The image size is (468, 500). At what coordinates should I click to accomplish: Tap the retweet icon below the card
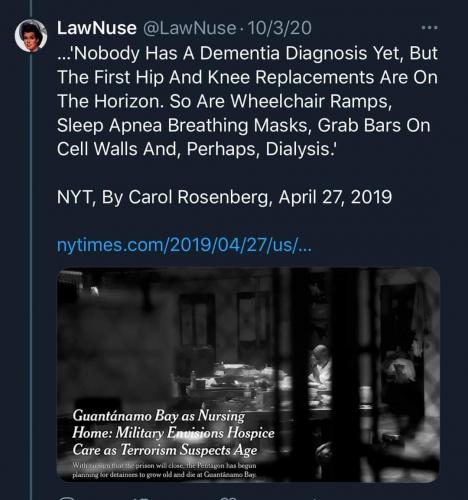(143, 498)
